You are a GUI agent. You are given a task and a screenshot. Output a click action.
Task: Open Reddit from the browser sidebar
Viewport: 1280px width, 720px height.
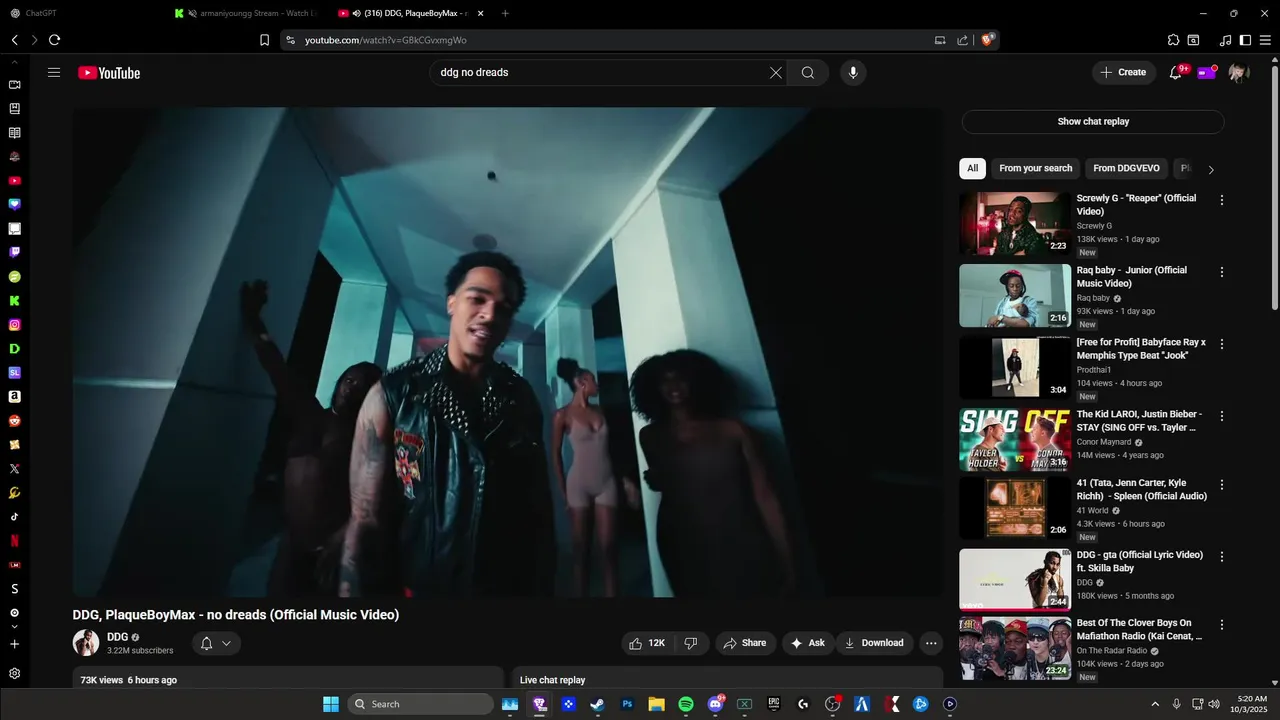click(x=14, y=421)
